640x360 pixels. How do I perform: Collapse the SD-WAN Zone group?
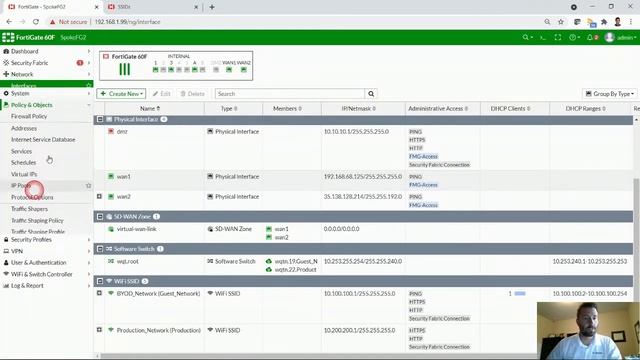[x=100, y=216]
